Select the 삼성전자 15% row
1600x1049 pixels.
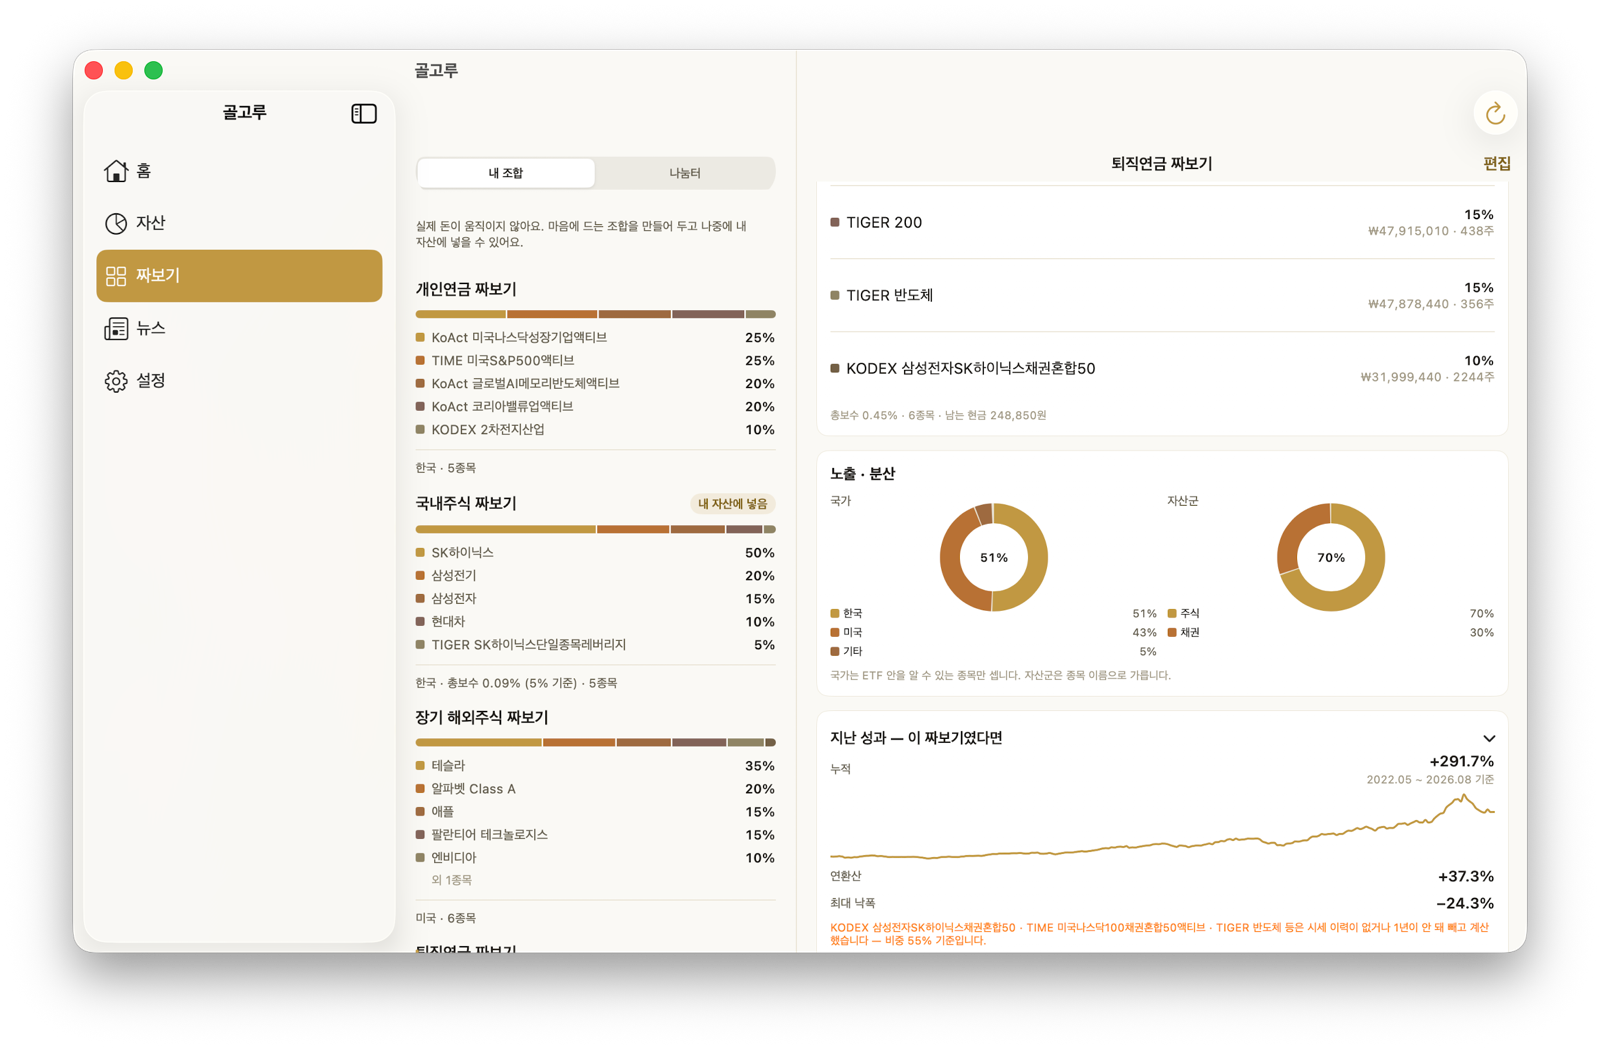595,599
